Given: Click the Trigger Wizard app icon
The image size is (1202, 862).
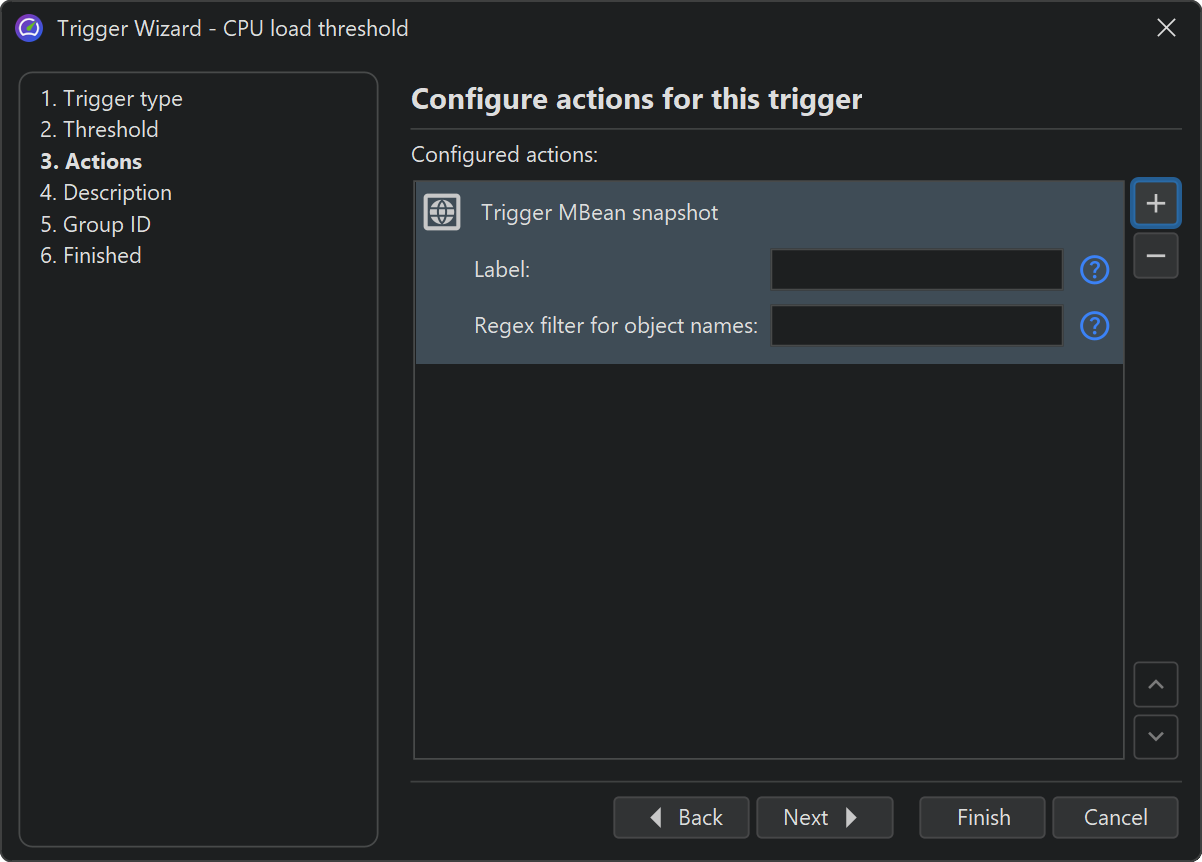Looking at the screenshot, I should [x=29, y=28].
